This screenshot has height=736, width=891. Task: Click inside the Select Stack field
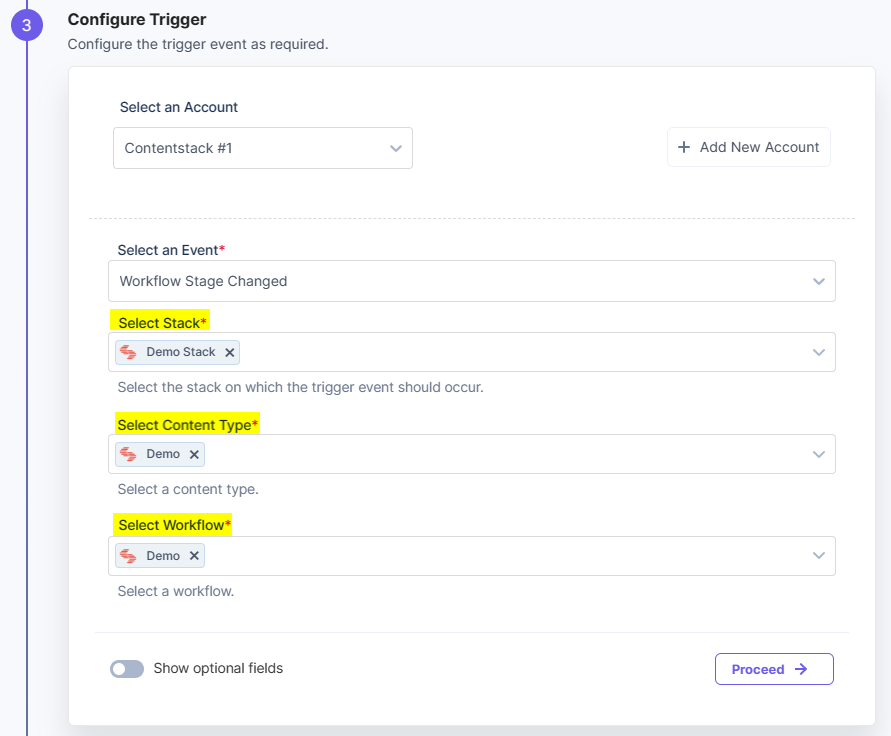pos(472,352)
